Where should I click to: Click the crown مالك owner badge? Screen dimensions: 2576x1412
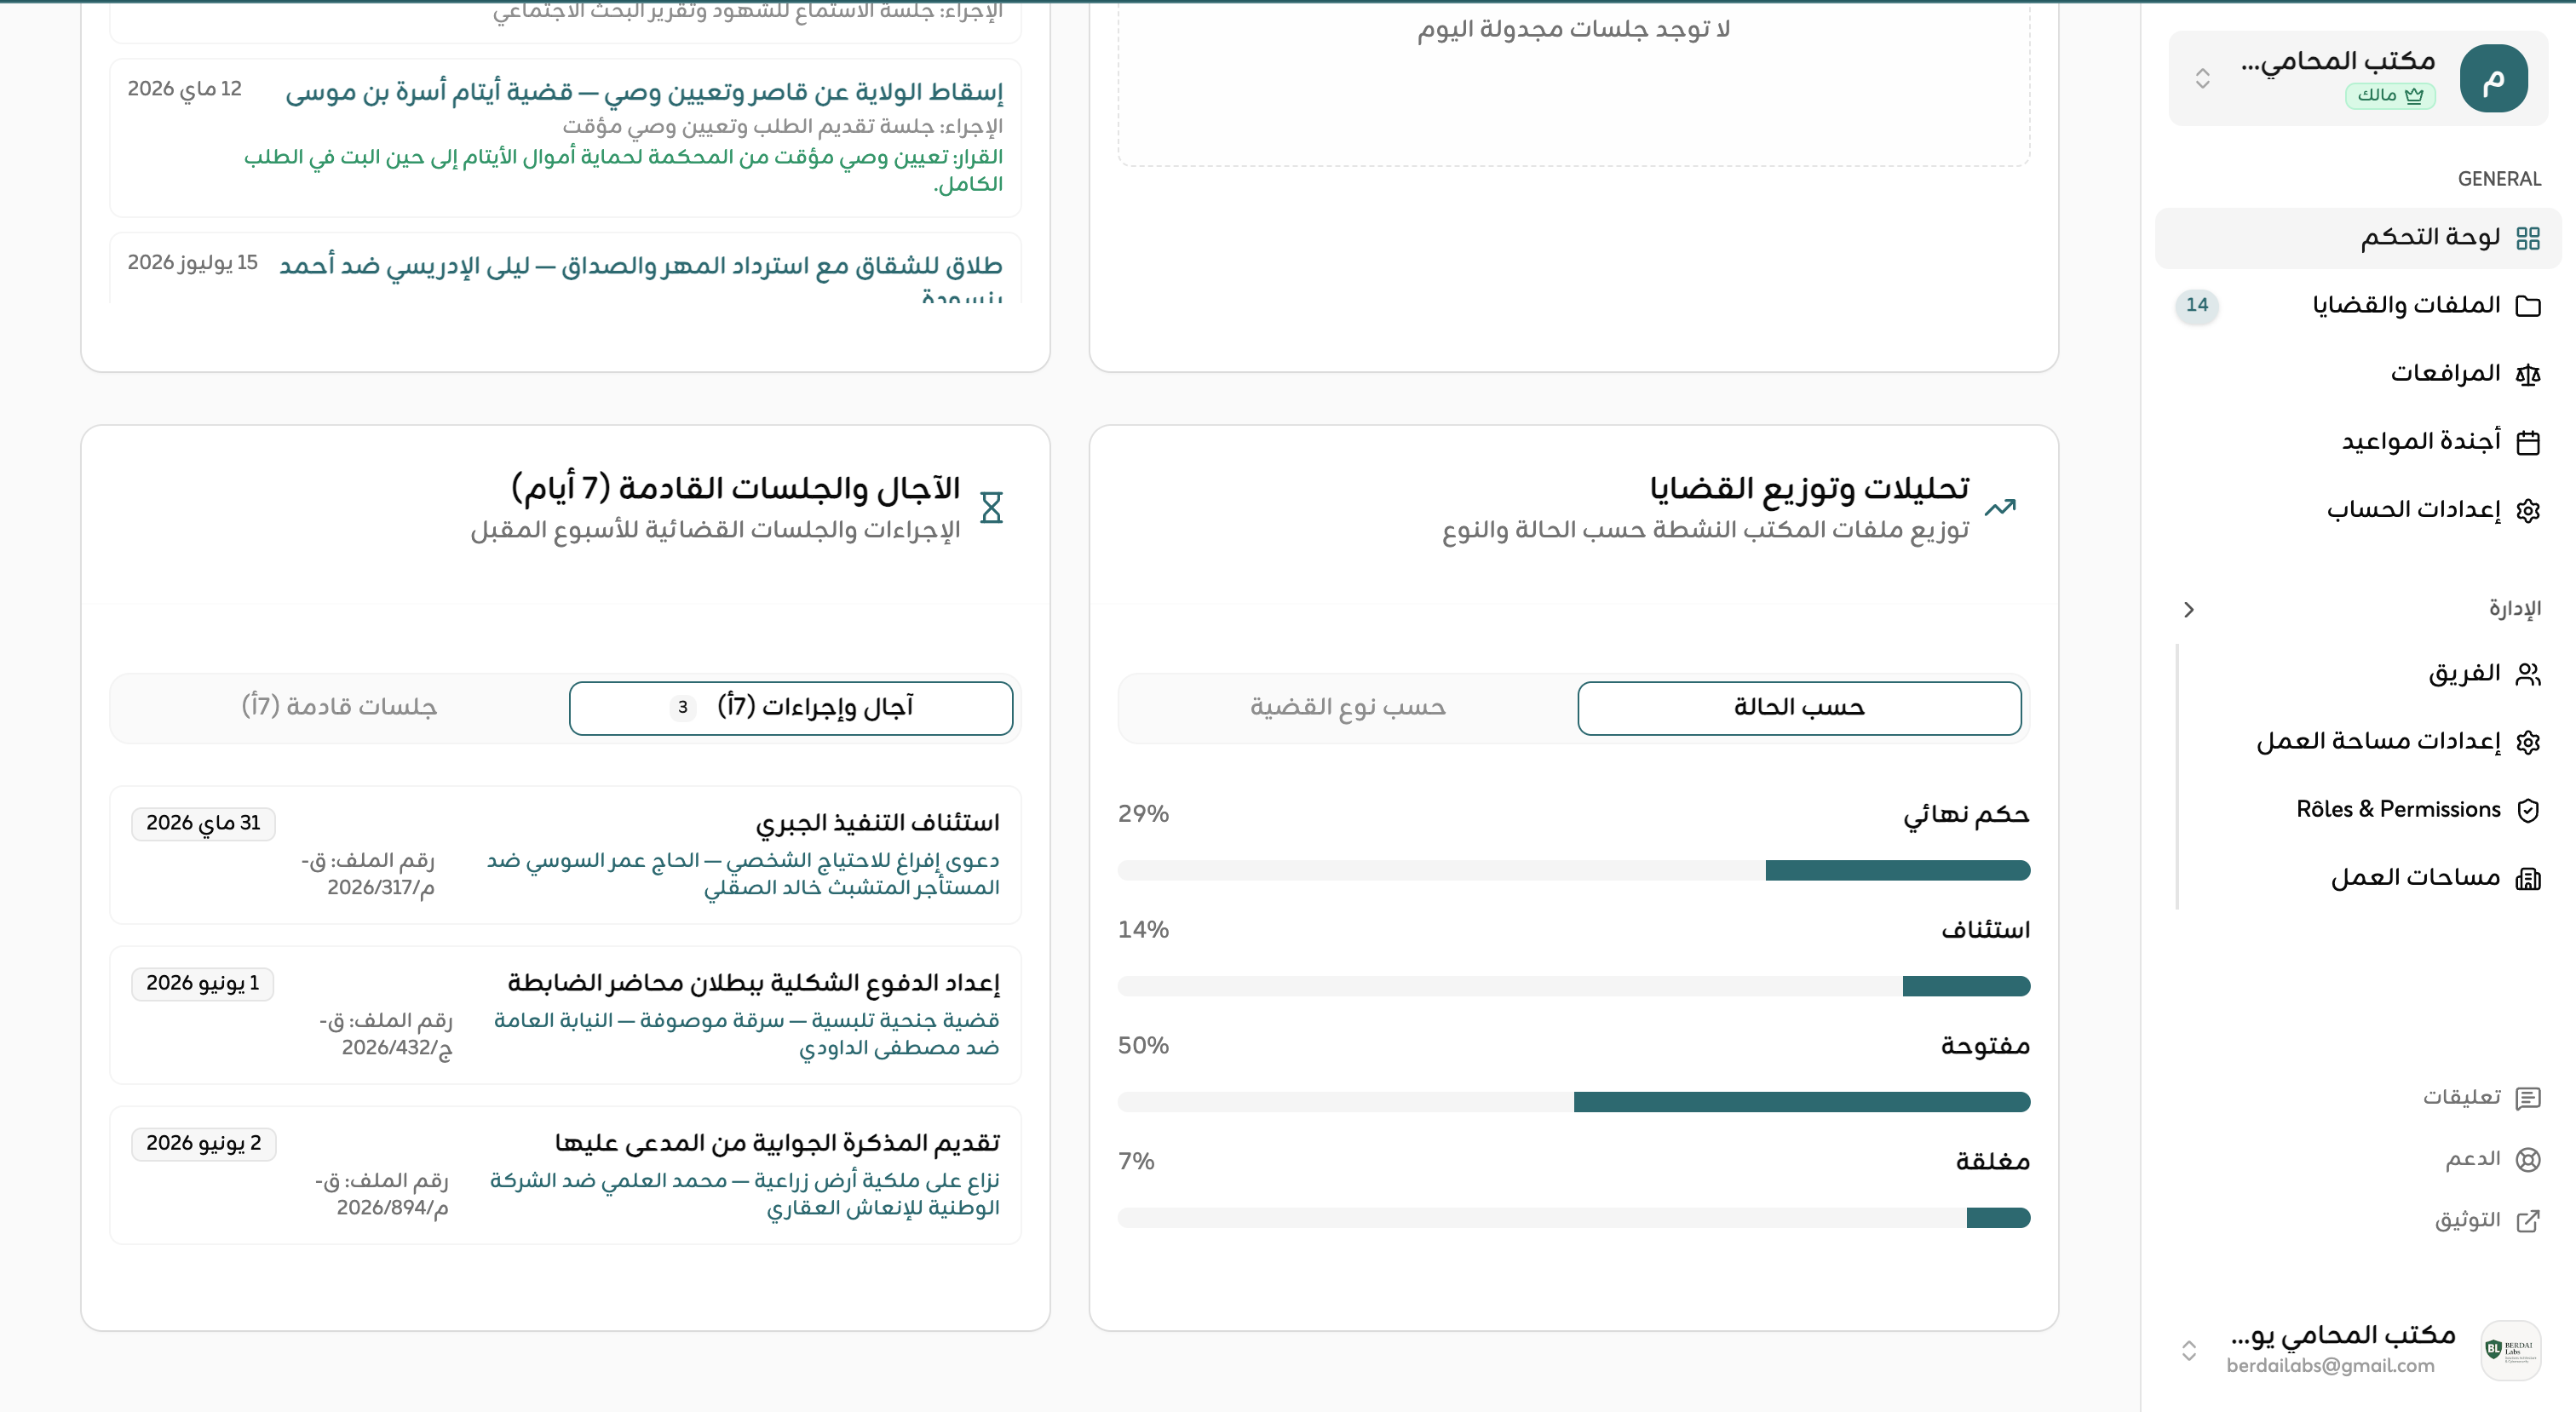2390,95
